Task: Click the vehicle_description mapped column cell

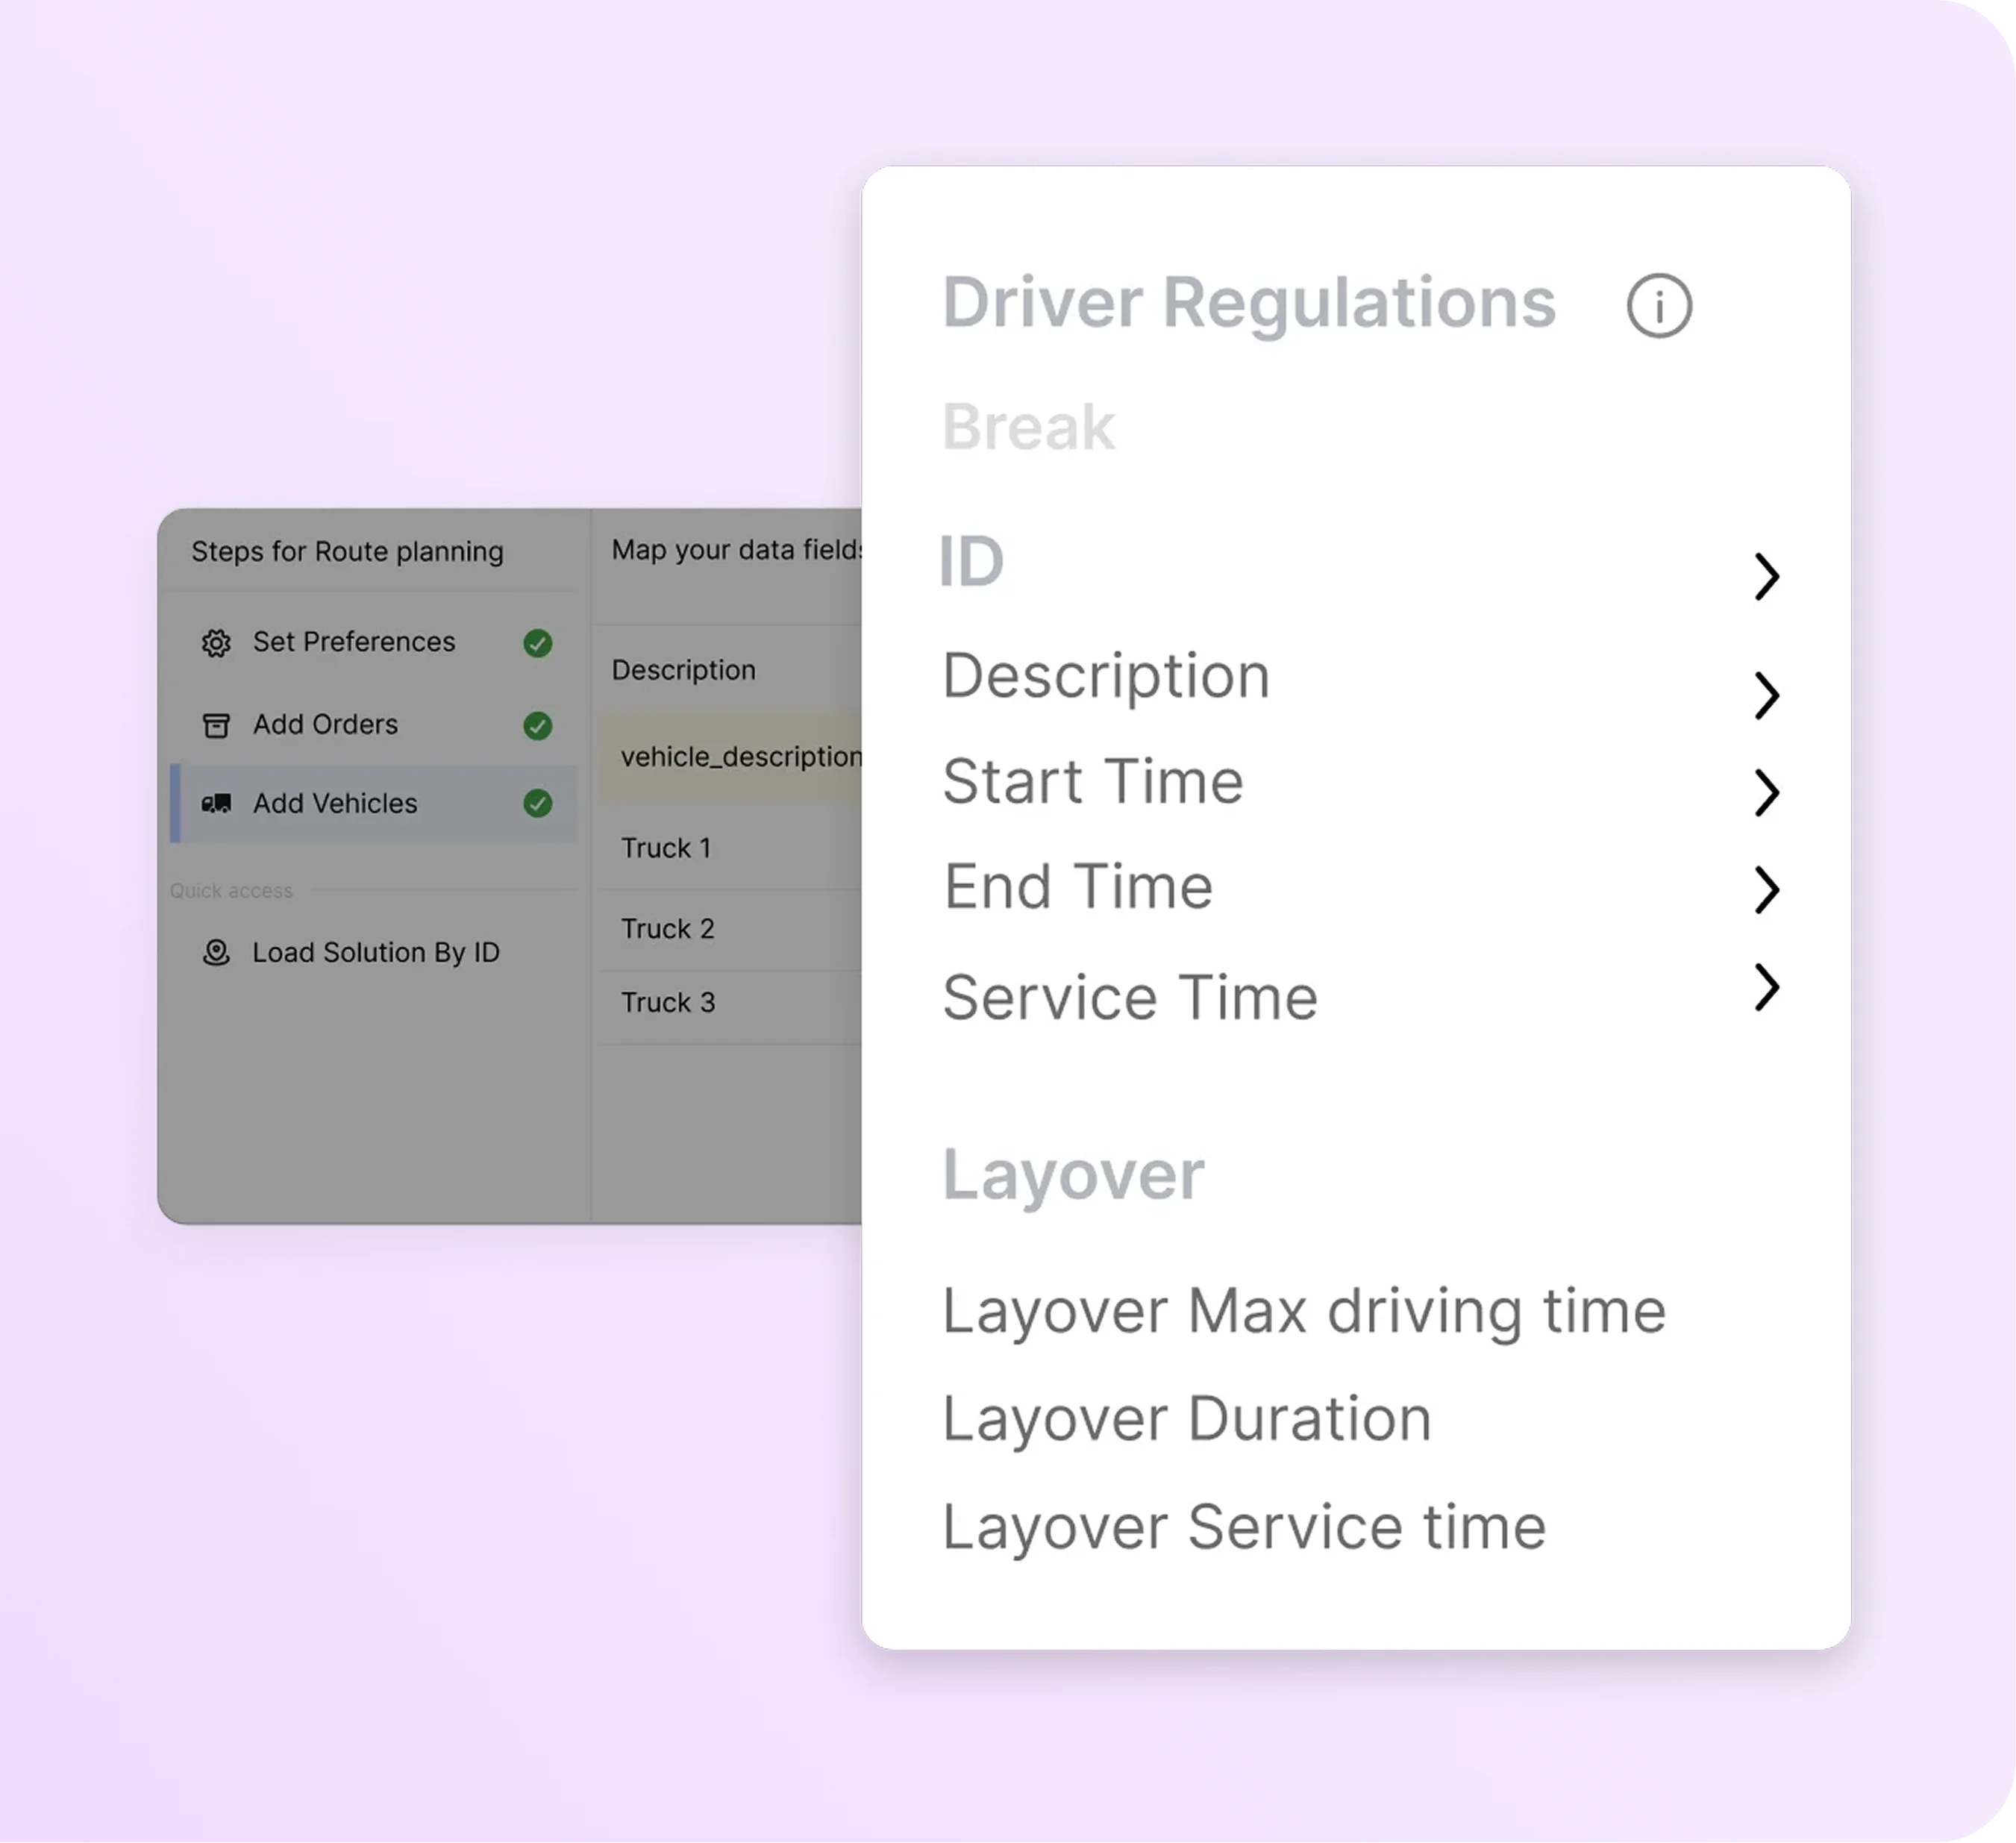Action: 732,757
